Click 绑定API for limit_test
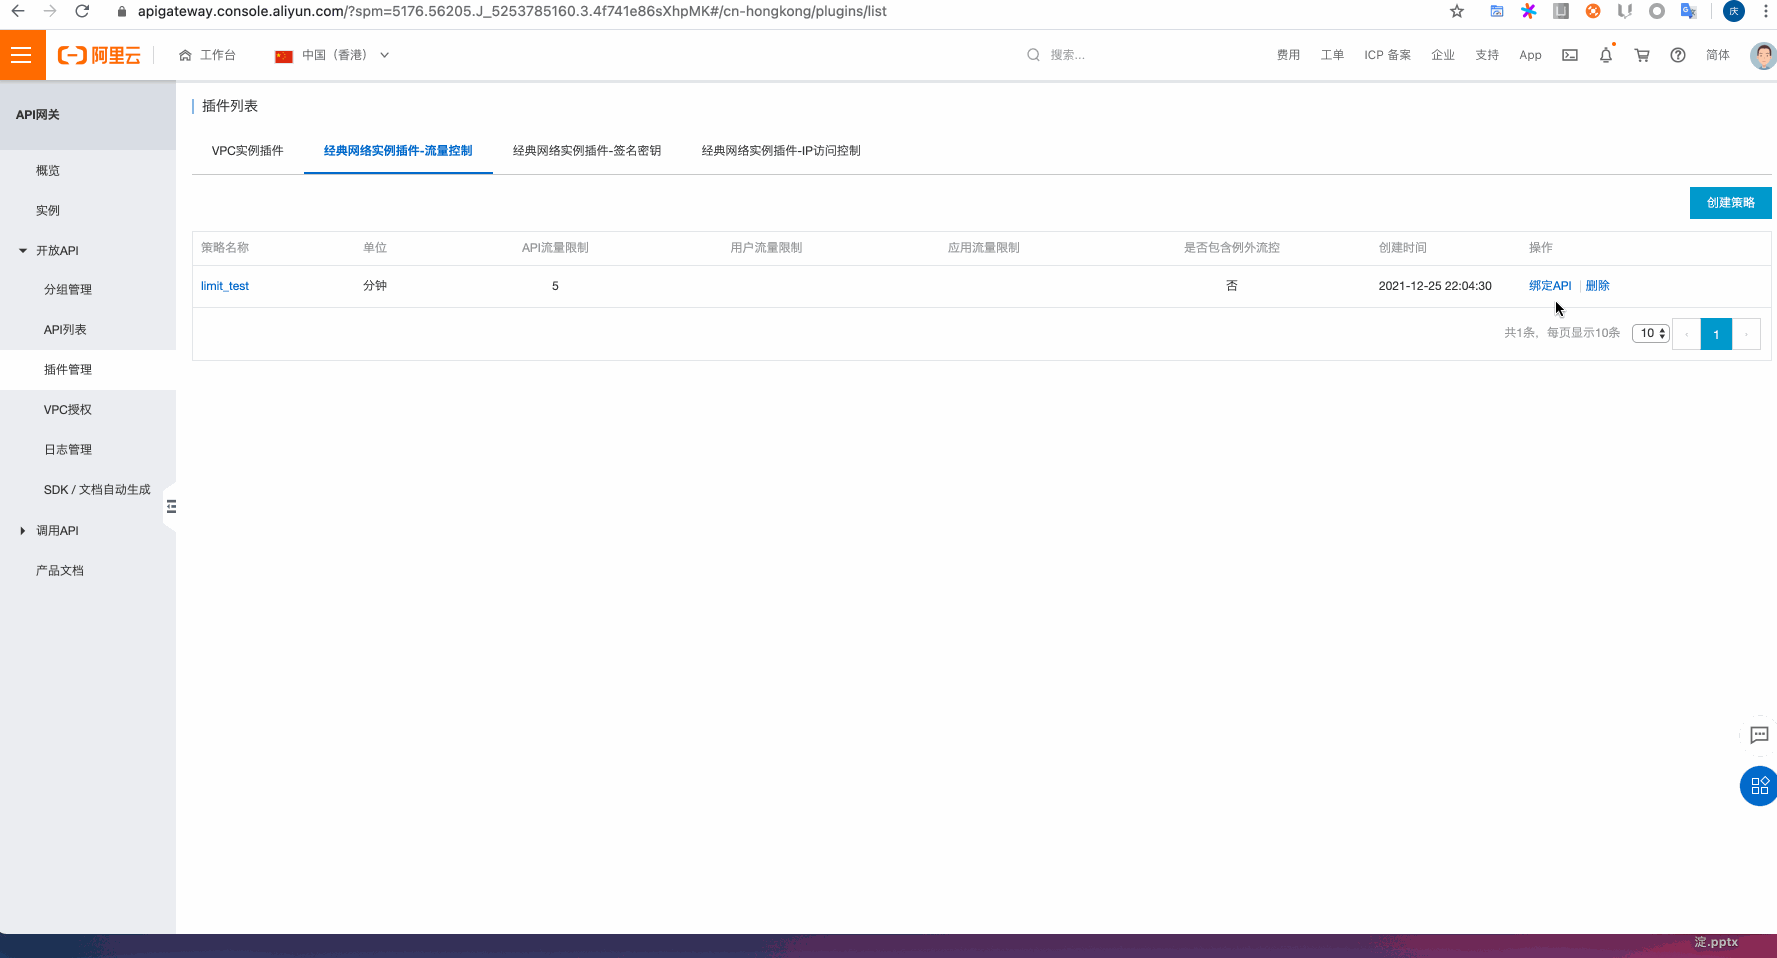This screenshot has width=1777, height=958. click(x=1550, y=286)
